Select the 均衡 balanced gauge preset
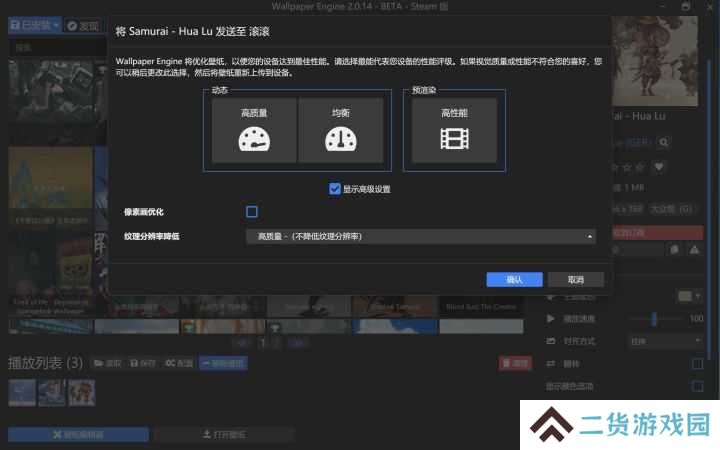The height and width of the screenshot is (450, 720). pos(340,130)
